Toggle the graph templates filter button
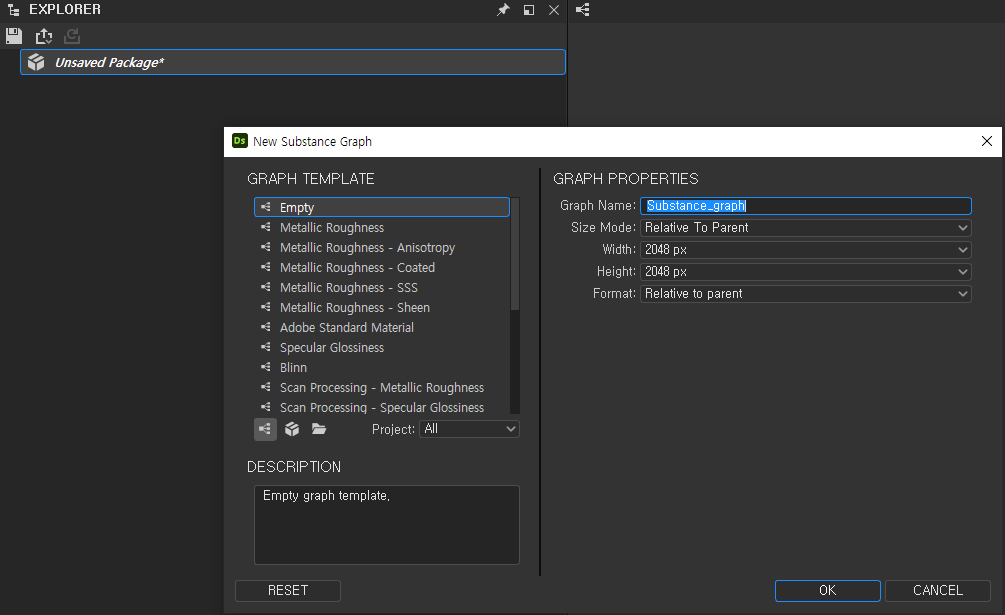The image size is (1005, 615). [265, 429]
